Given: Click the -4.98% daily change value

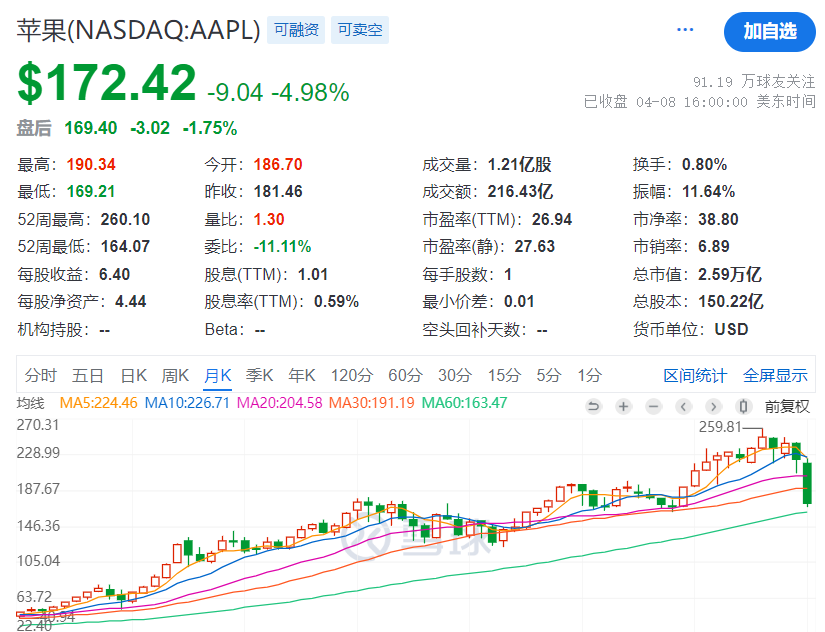Looking at the screenshot, I should (x=310, y=93).
